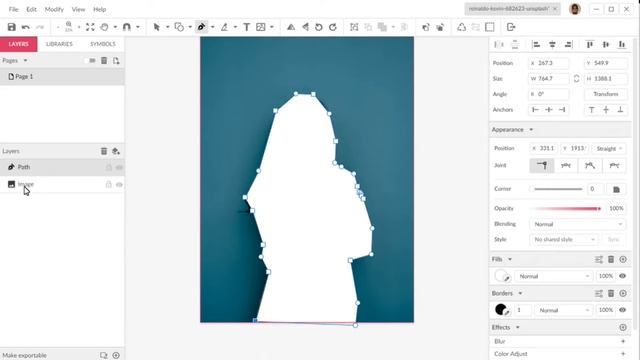Toggle the Snap magnet icon
Viewport: 640px width, 360px height.
click(127, 27)
